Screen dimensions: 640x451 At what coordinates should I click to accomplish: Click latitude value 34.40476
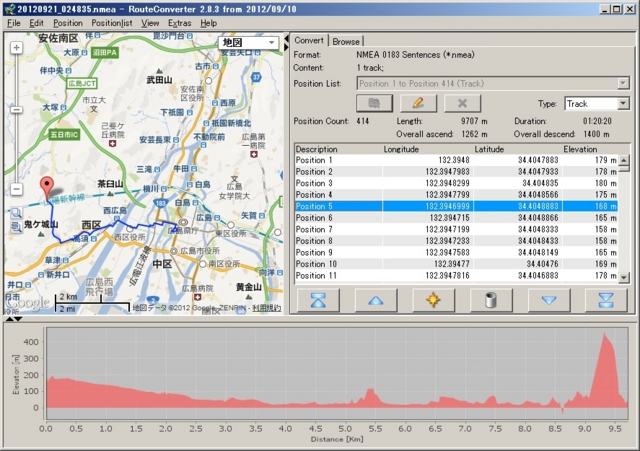[542, 264]
